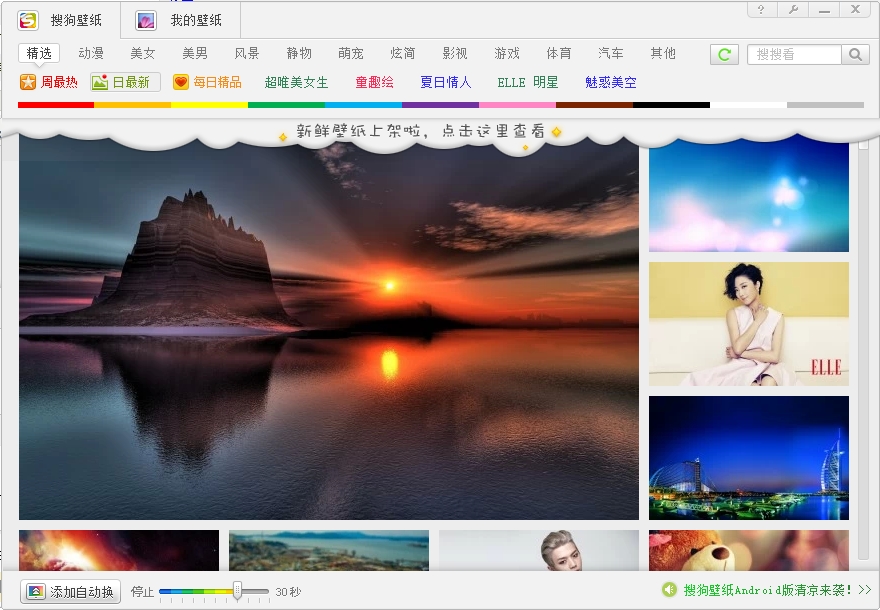The width and height of the screenshot is (880, 610).
Task: Filter by black color swatch
Action: [671, 105]
